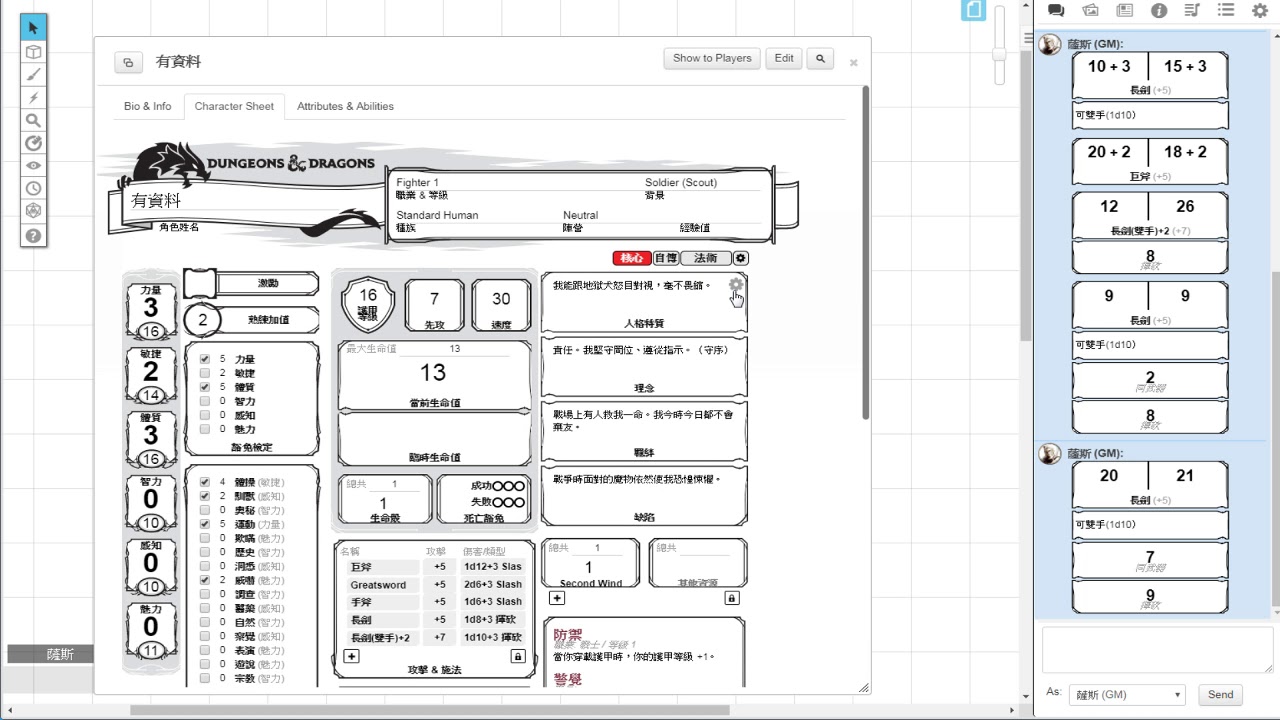
Task: Activate the Select and Pan arrow tool
Action: click(33, 28)
